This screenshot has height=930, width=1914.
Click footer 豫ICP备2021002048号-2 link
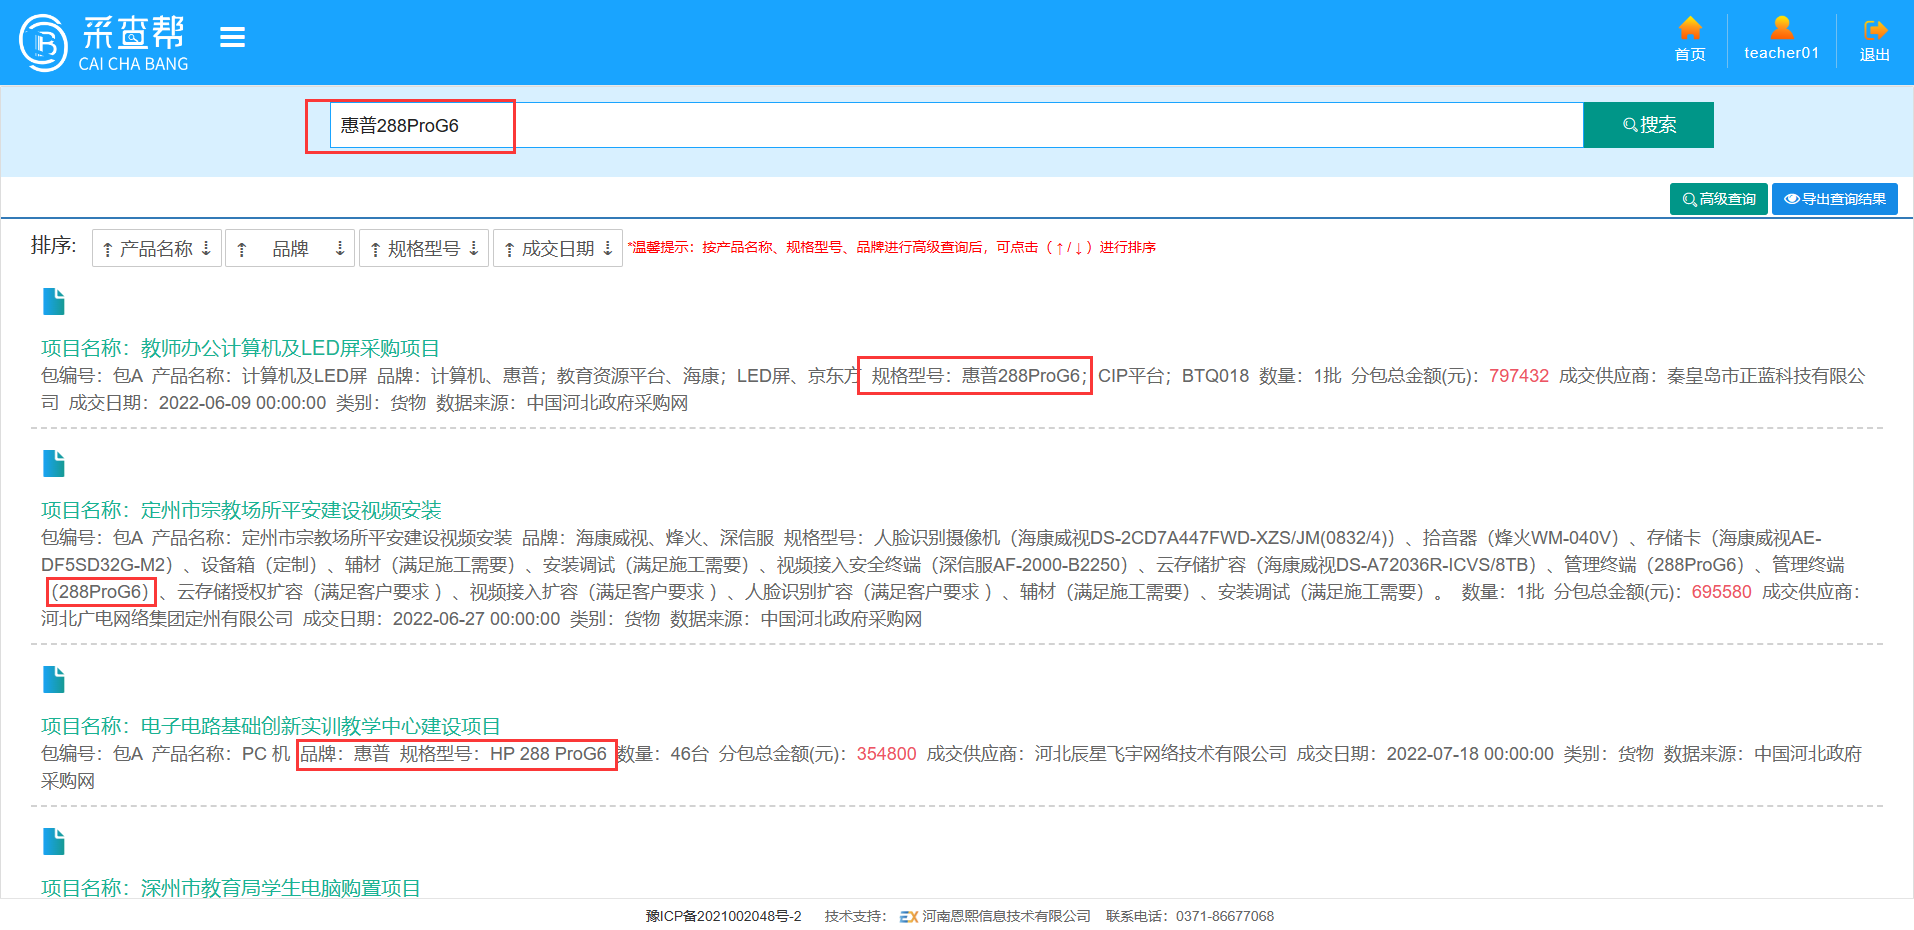(723, 916)
